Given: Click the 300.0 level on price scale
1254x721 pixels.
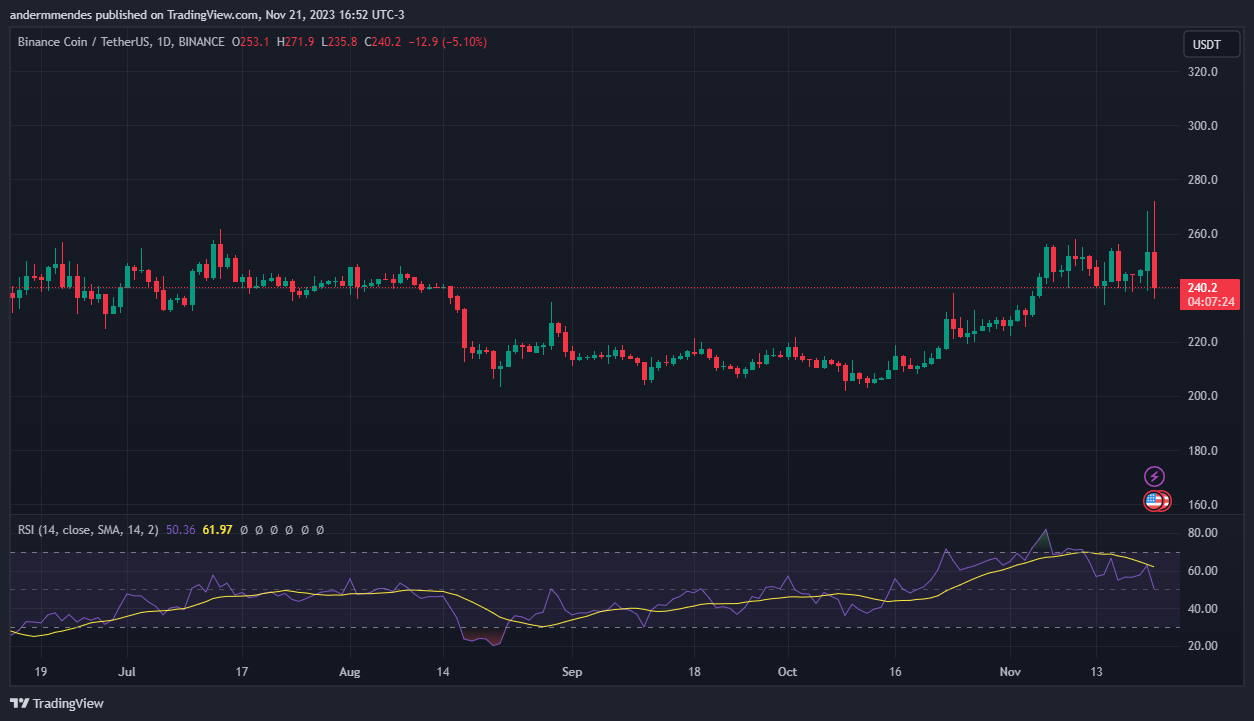Looking at the screenshot, I should tap(1201, 126).
